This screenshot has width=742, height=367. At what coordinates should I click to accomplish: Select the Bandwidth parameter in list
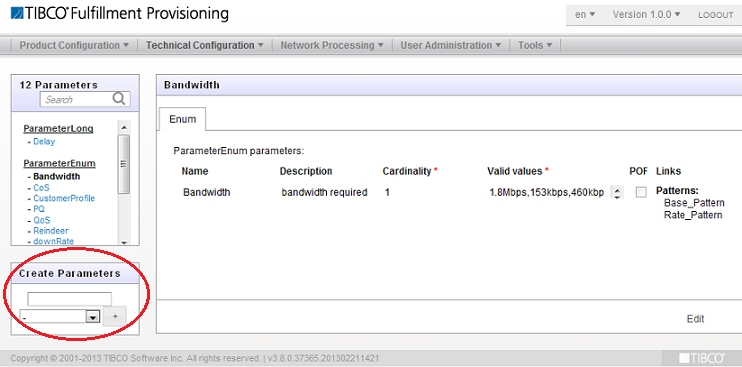56,176
